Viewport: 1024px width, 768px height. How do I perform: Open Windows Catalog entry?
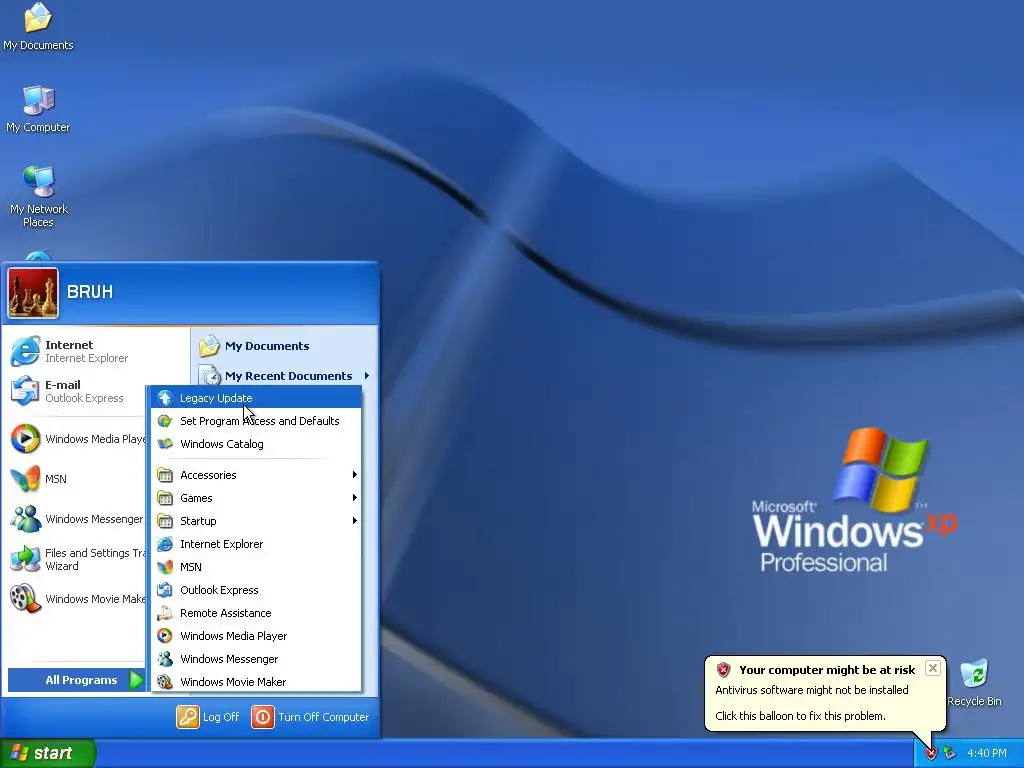(256, 444)
